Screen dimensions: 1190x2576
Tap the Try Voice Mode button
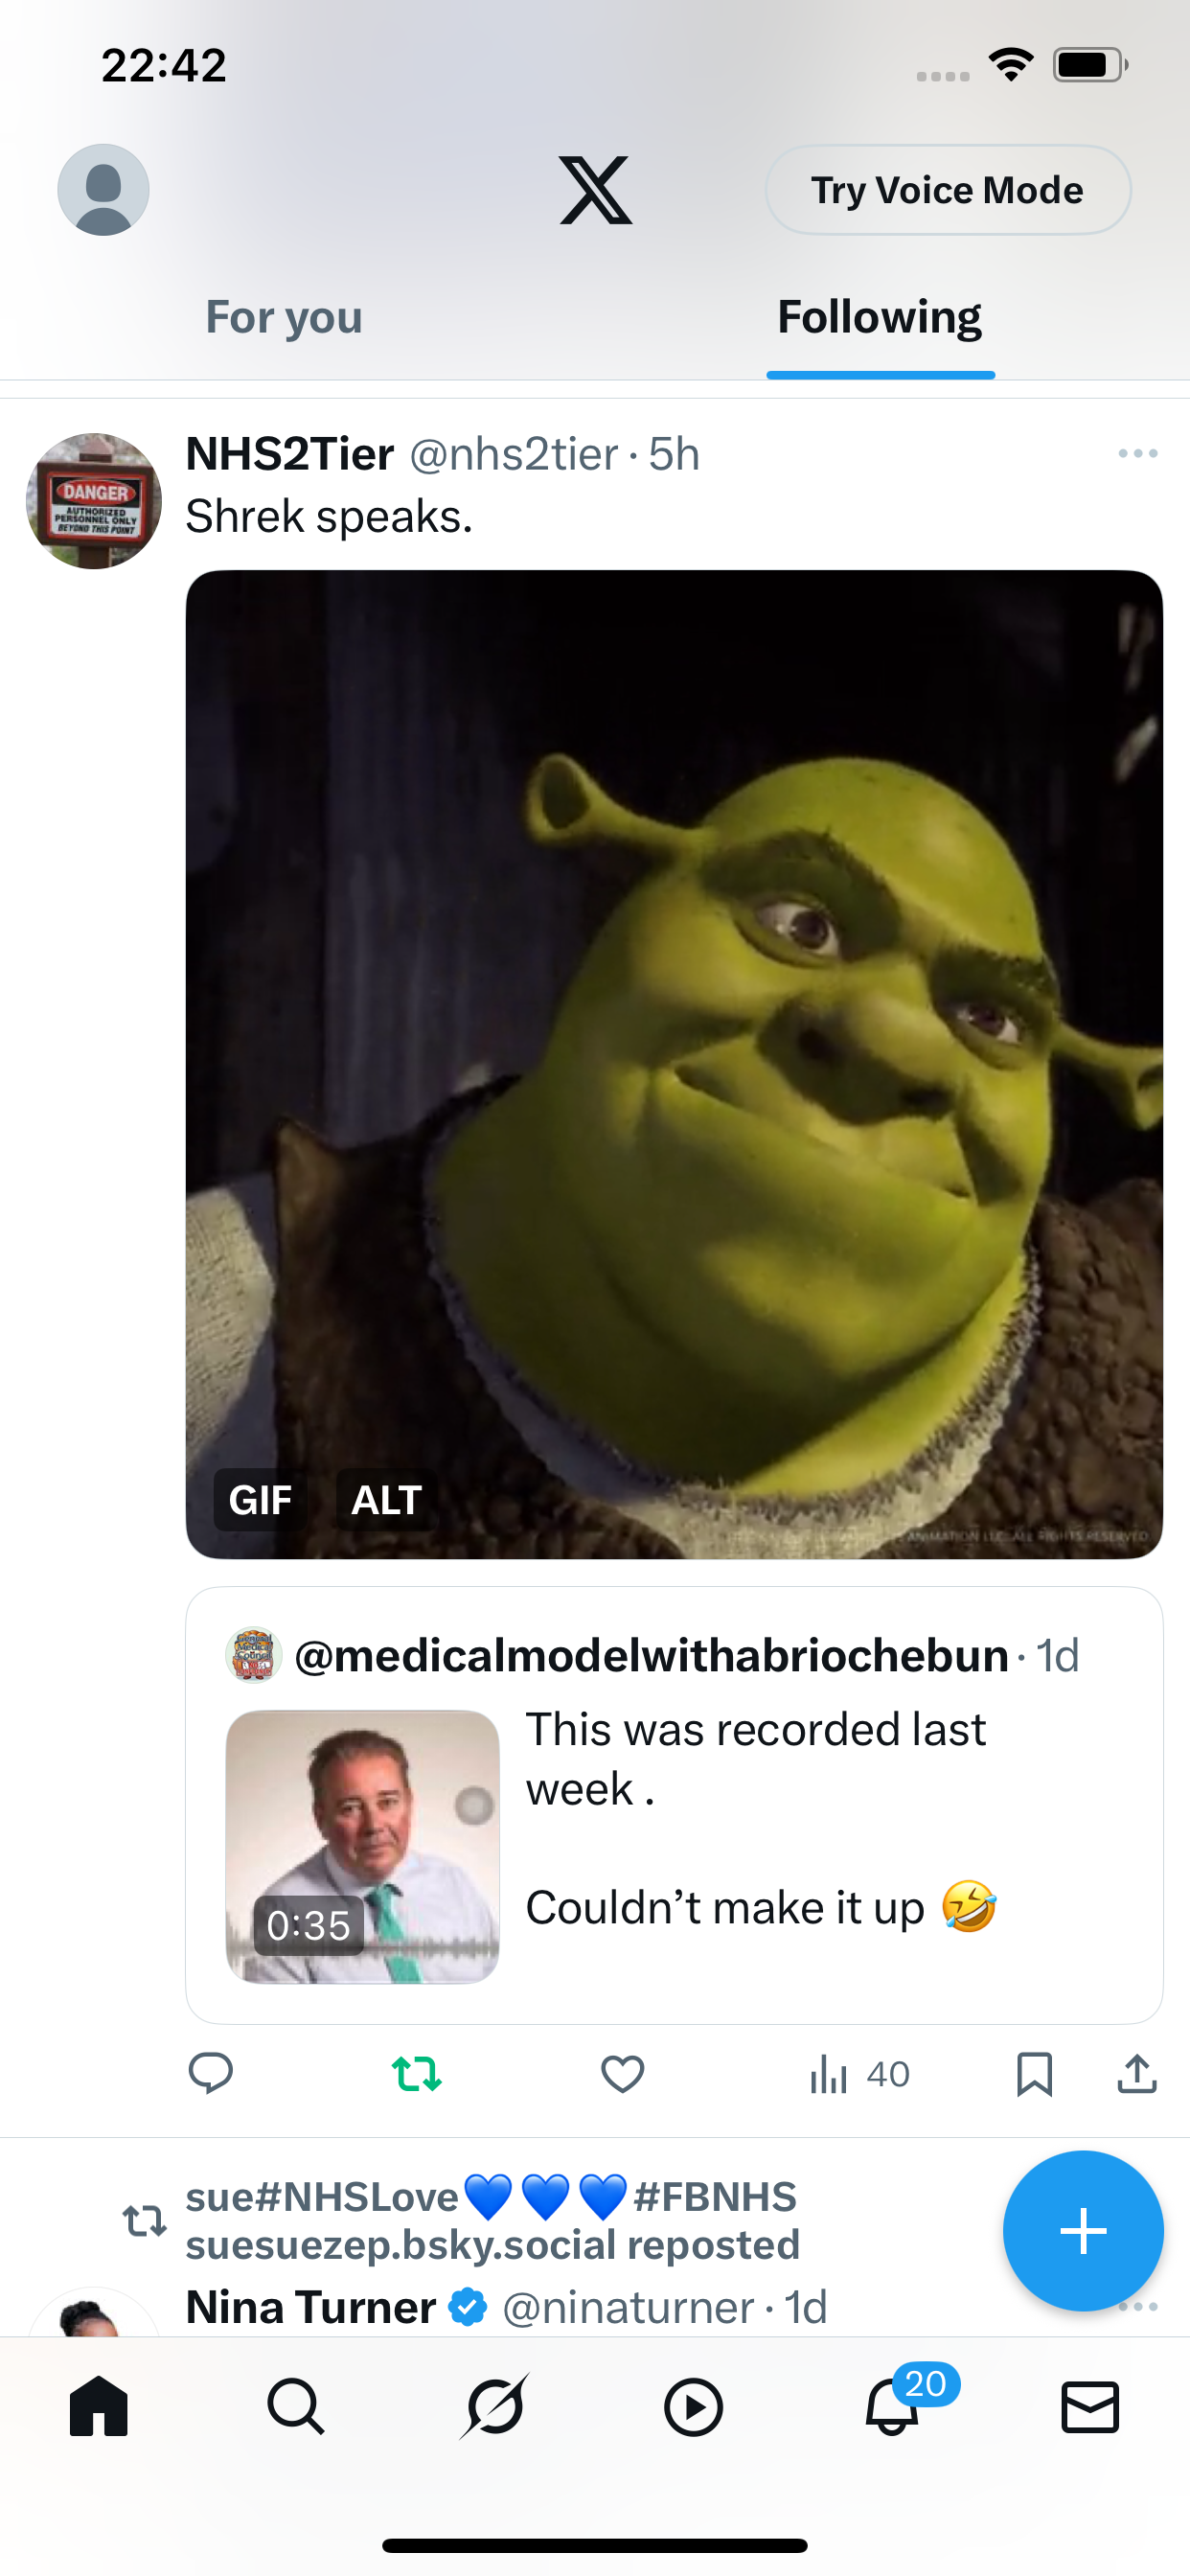(x=948, y=190)
